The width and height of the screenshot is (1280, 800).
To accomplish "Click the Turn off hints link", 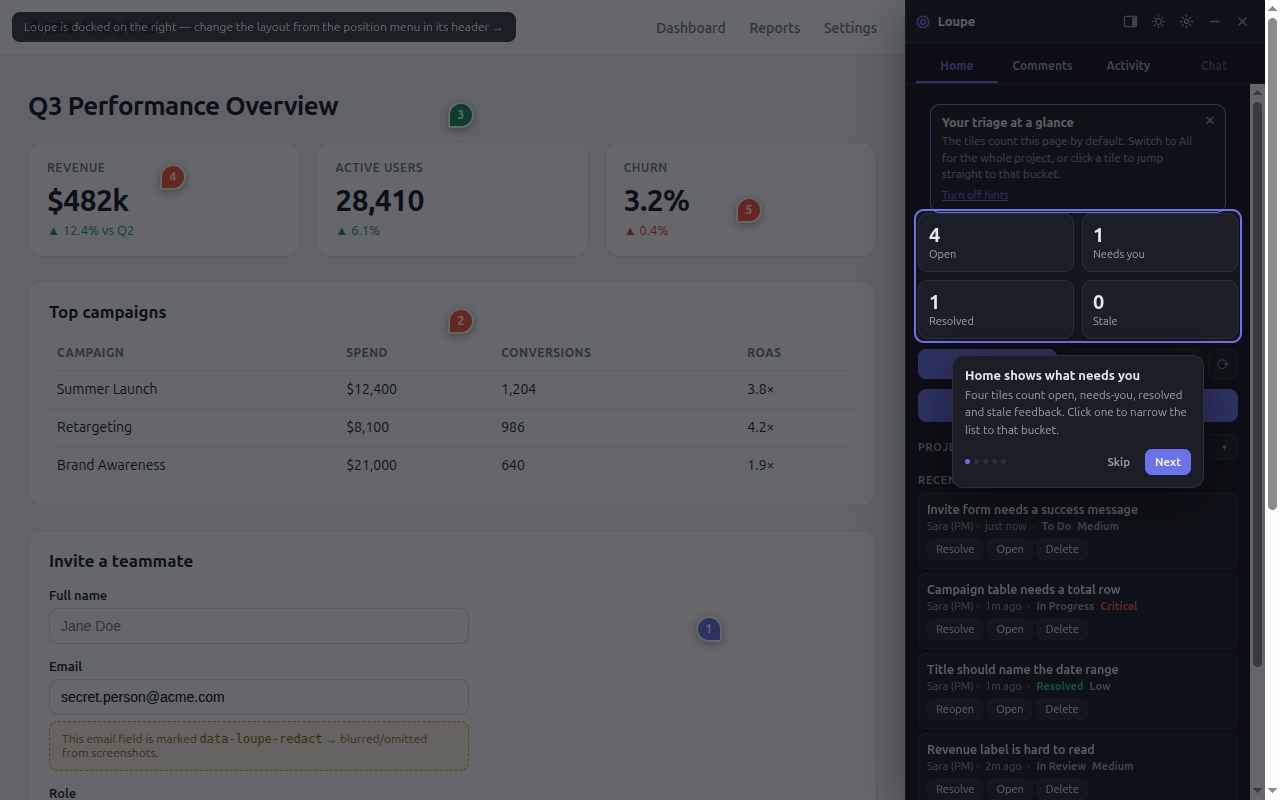I will coord(975,195).
